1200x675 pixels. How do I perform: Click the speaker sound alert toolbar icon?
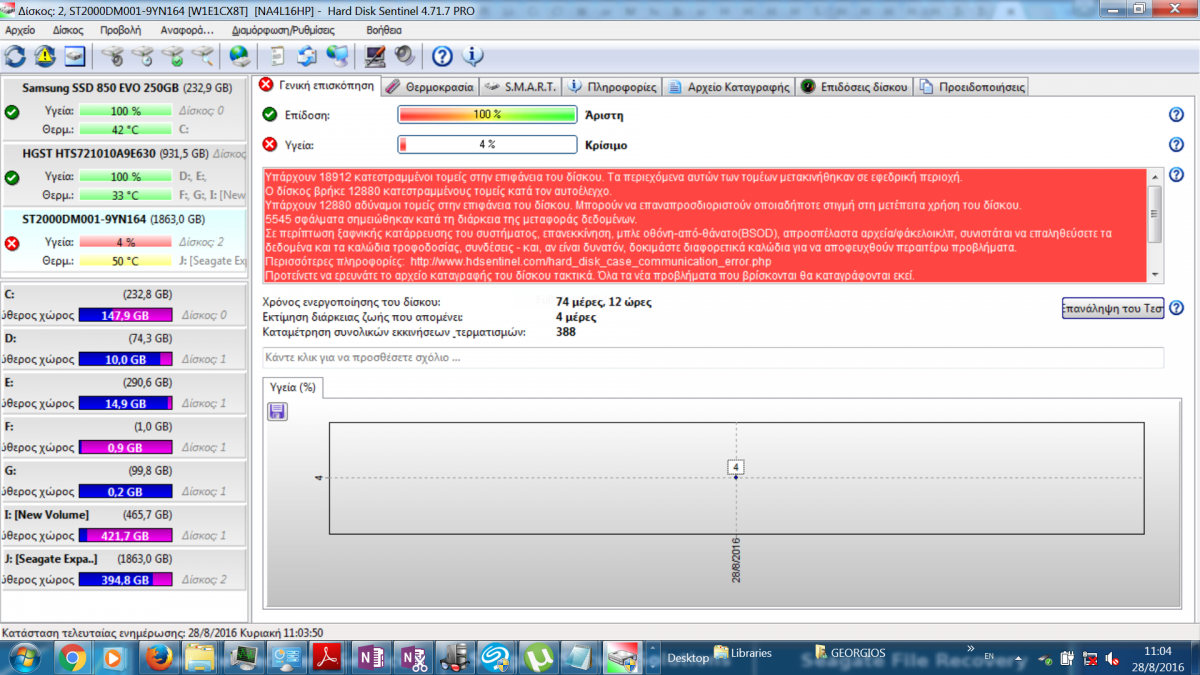[404, 55]
